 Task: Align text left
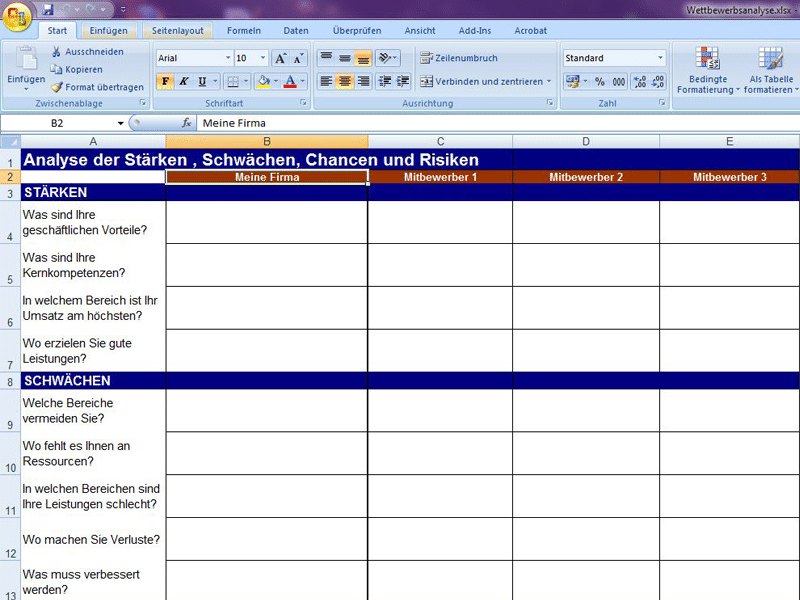point(326,81)
